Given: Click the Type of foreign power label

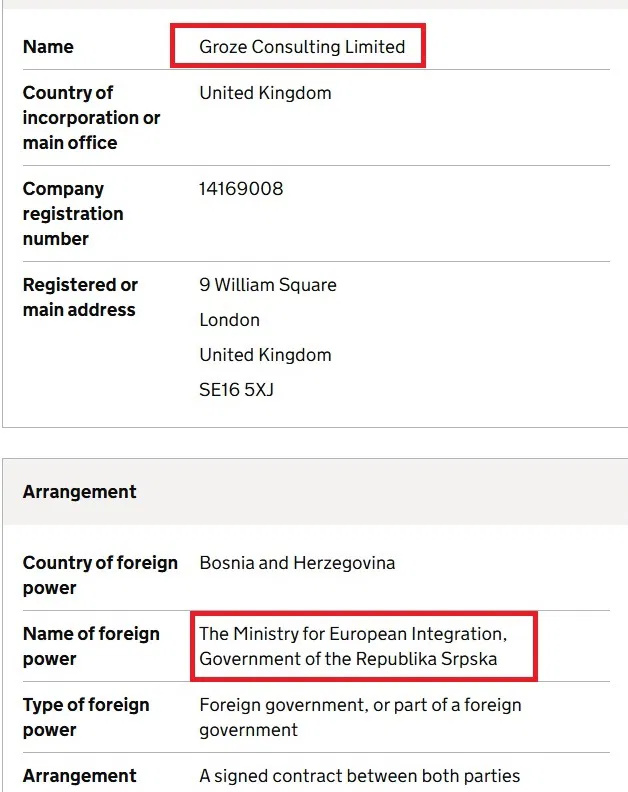Looking at the screenshot, I should click(86, 717).
